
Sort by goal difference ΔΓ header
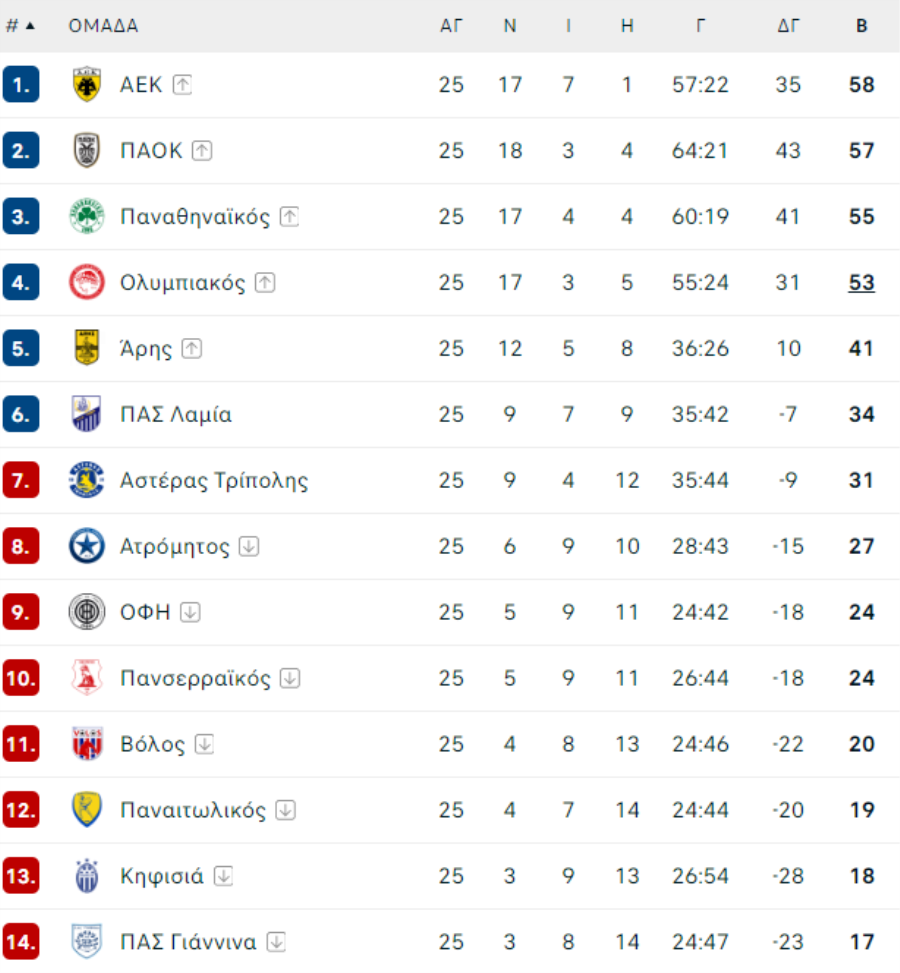(788, 26)
